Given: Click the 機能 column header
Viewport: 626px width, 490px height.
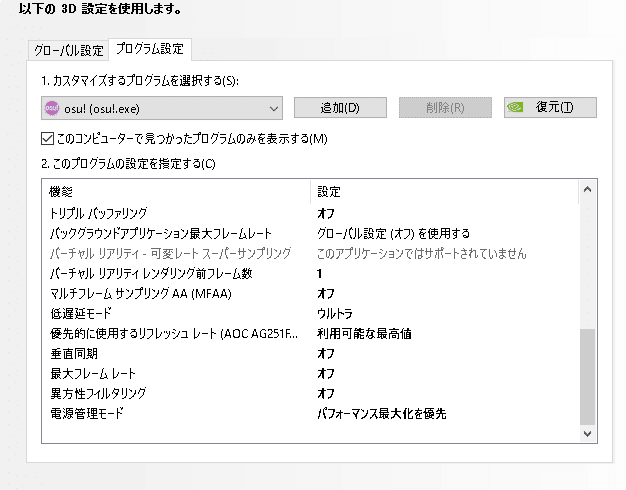Looking at the screenshot, I should [176, 192].
